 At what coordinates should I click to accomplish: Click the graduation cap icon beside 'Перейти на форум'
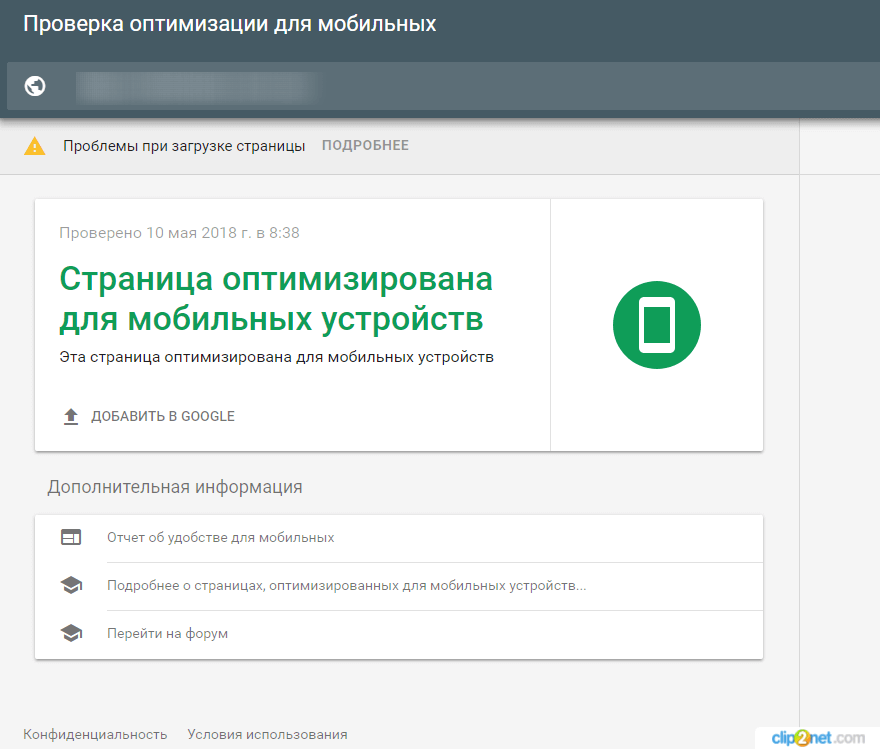71,634
